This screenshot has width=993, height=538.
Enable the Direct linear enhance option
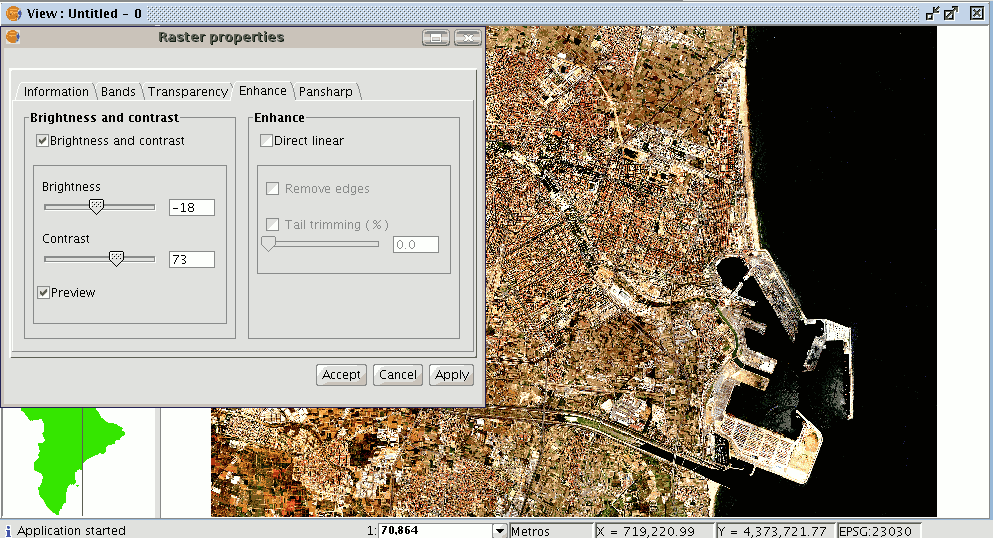coord(266,141)
